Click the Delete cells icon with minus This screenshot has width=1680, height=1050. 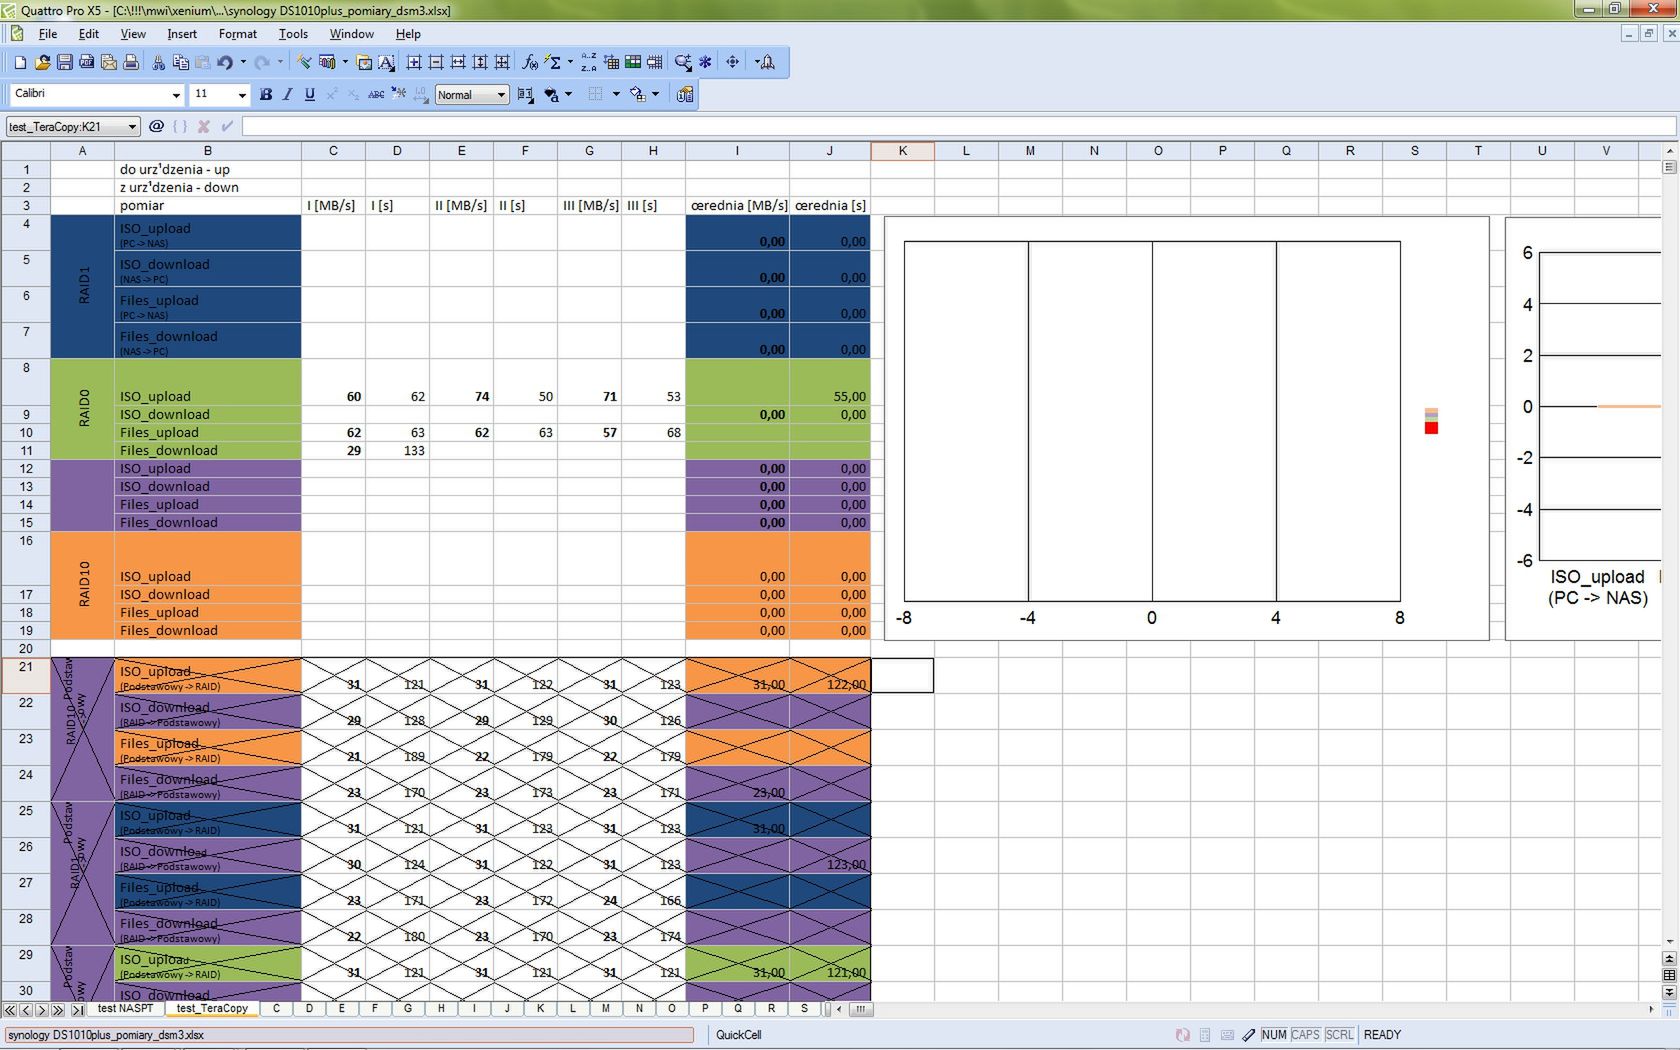(x=435, y=62)
